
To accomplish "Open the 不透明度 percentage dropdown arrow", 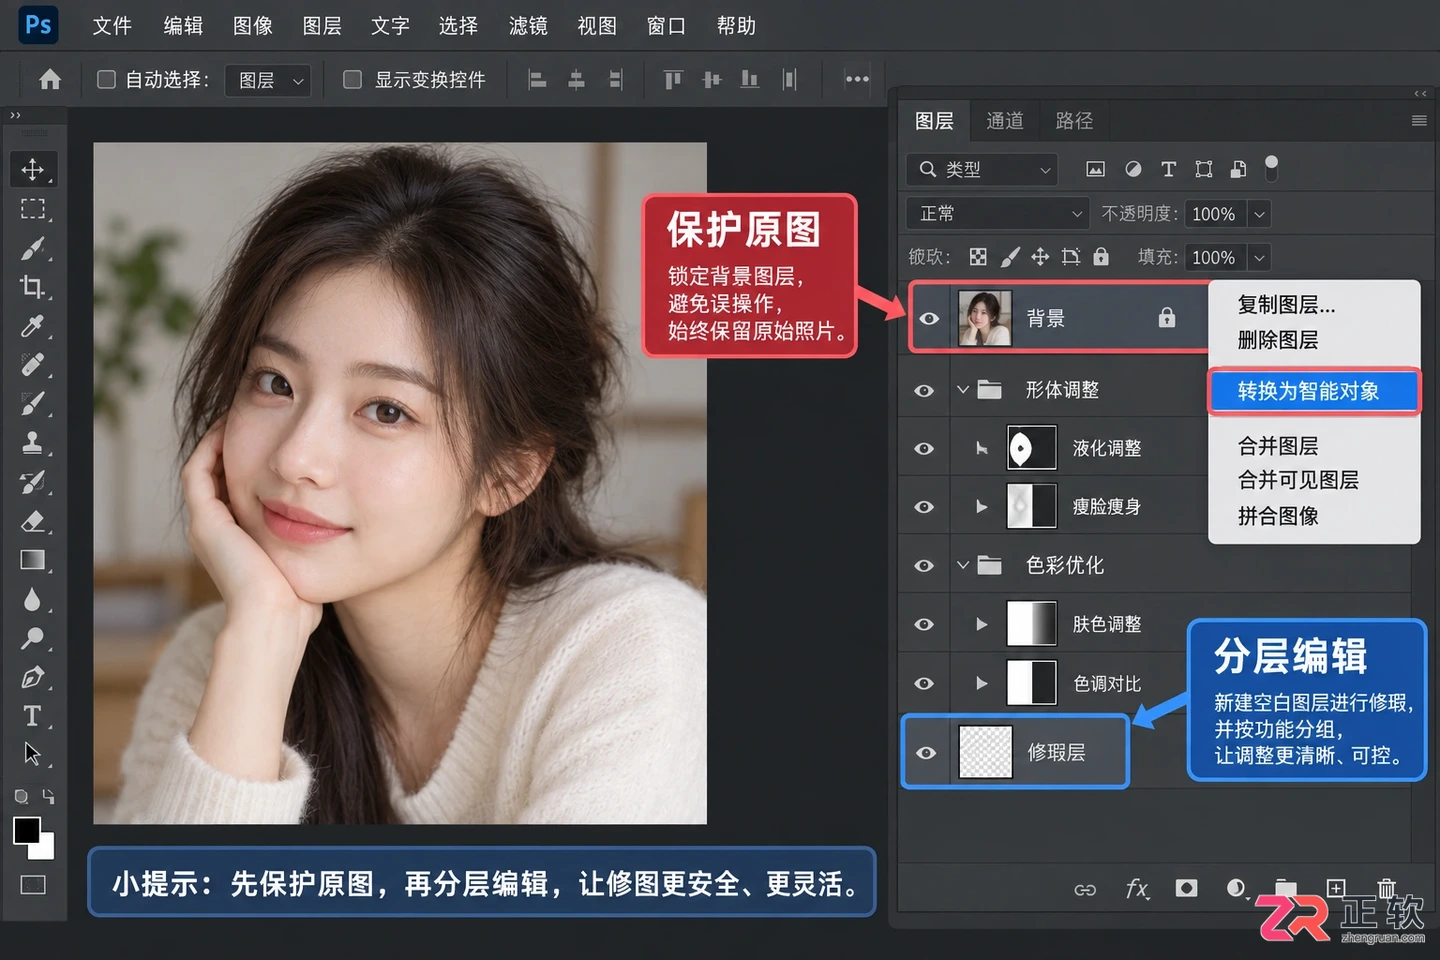I will (x=1260, y=214).
